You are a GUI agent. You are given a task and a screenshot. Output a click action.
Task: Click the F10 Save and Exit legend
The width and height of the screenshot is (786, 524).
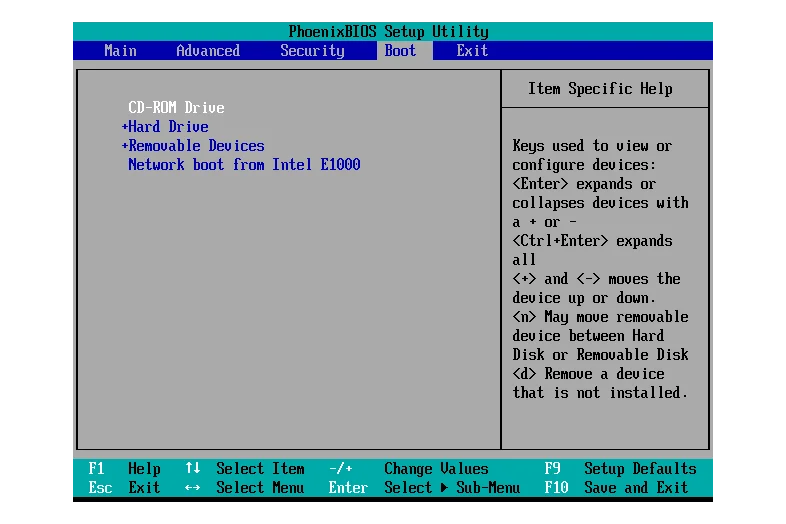[617, 487]
